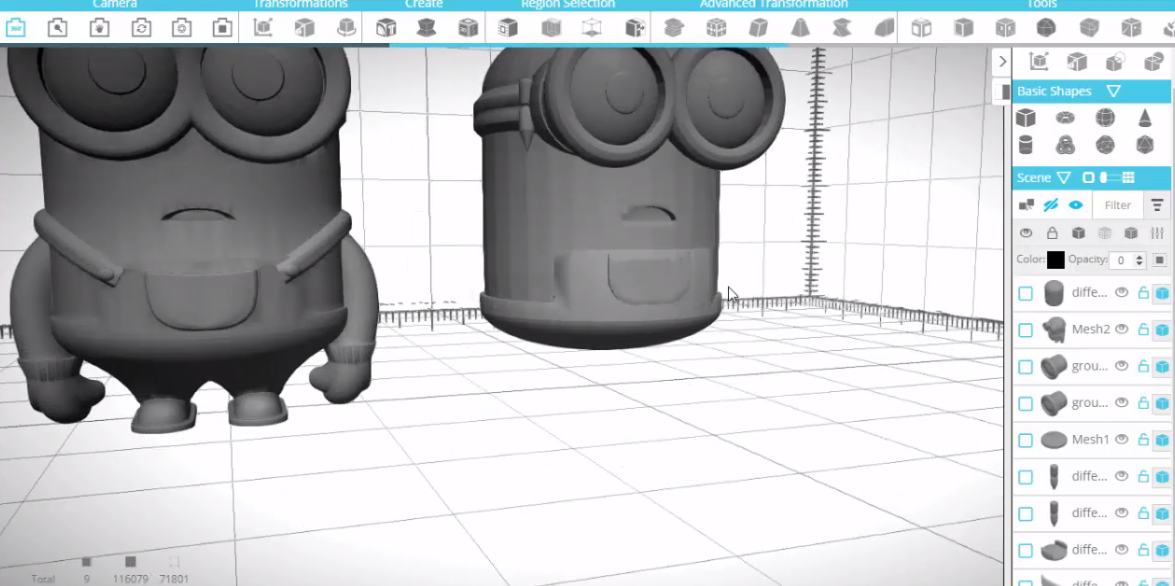The image size is (1175, 586).
Task: Click the cube-with-sphere icon above Basic Shapes
Action: (x=1115, y=61)
